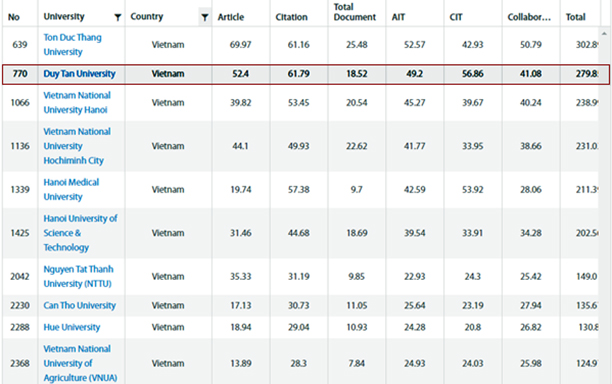This screenshot has height=384, width=612.
Task: Select Country cell in Hue University row
Action: [x=168, y=327]
